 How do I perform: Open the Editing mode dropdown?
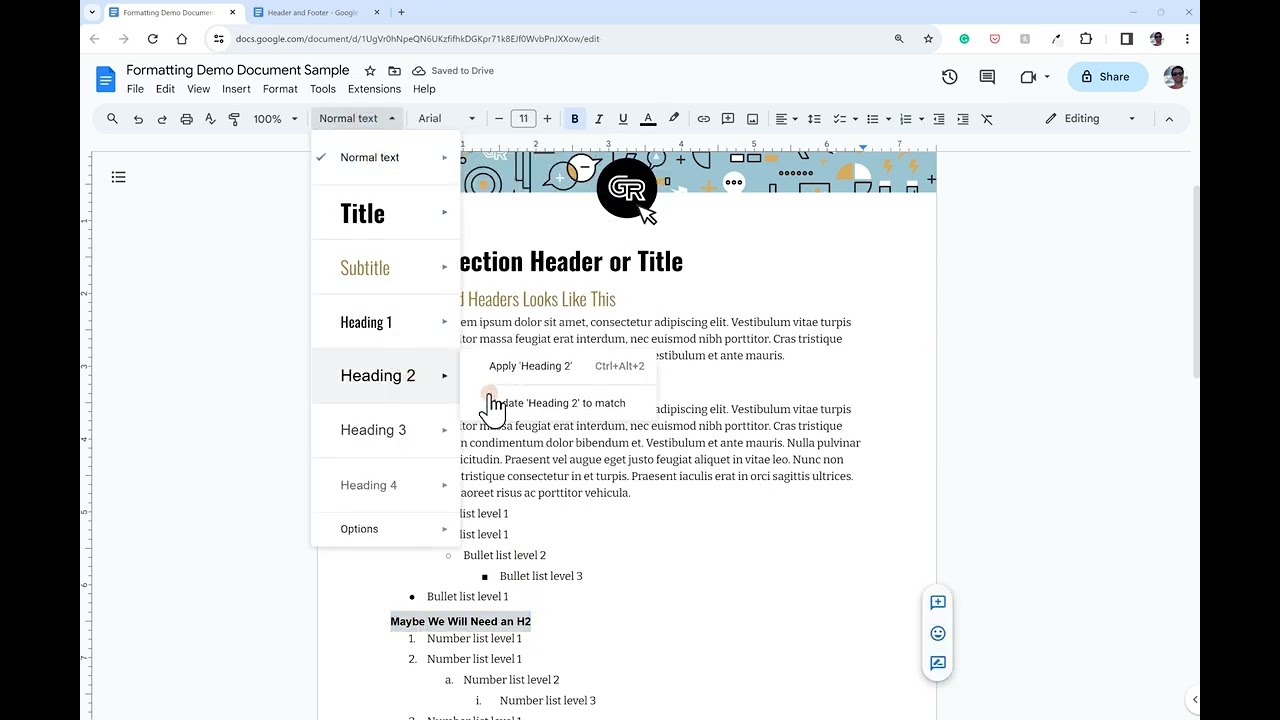pos(1090,119)
